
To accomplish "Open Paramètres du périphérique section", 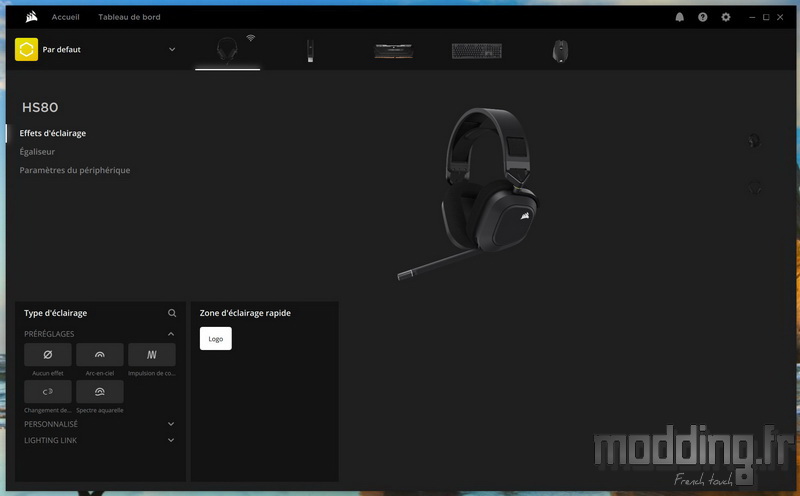I will tap(74, 170).
